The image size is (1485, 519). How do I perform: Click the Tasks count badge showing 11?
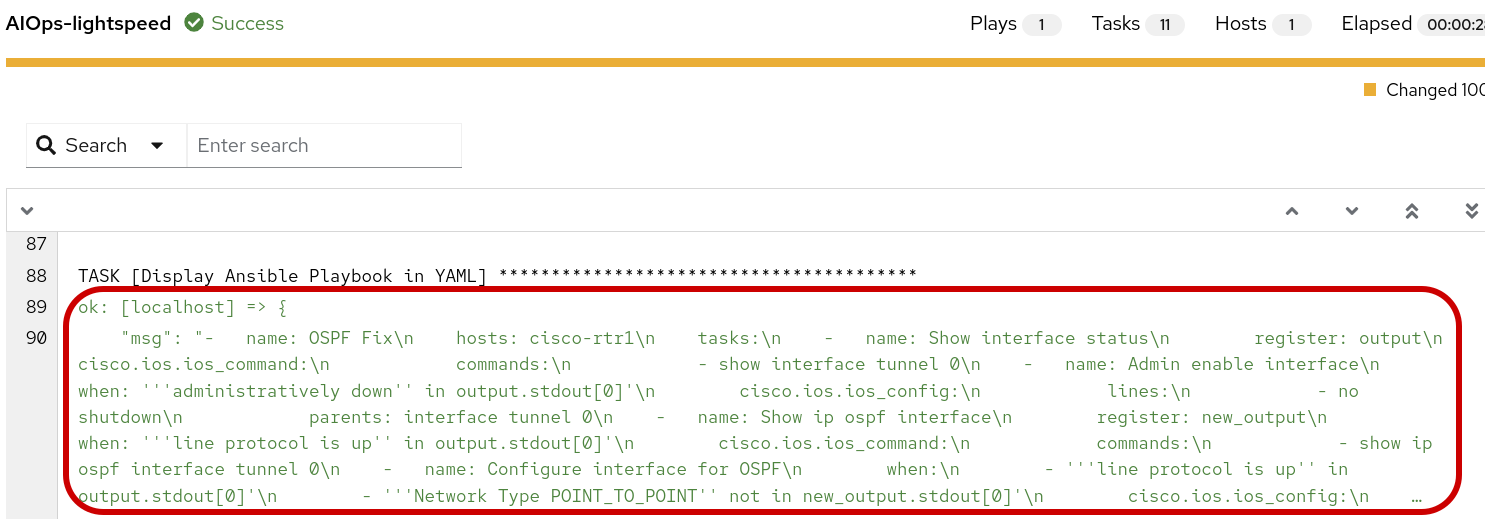pos(1164,24)
